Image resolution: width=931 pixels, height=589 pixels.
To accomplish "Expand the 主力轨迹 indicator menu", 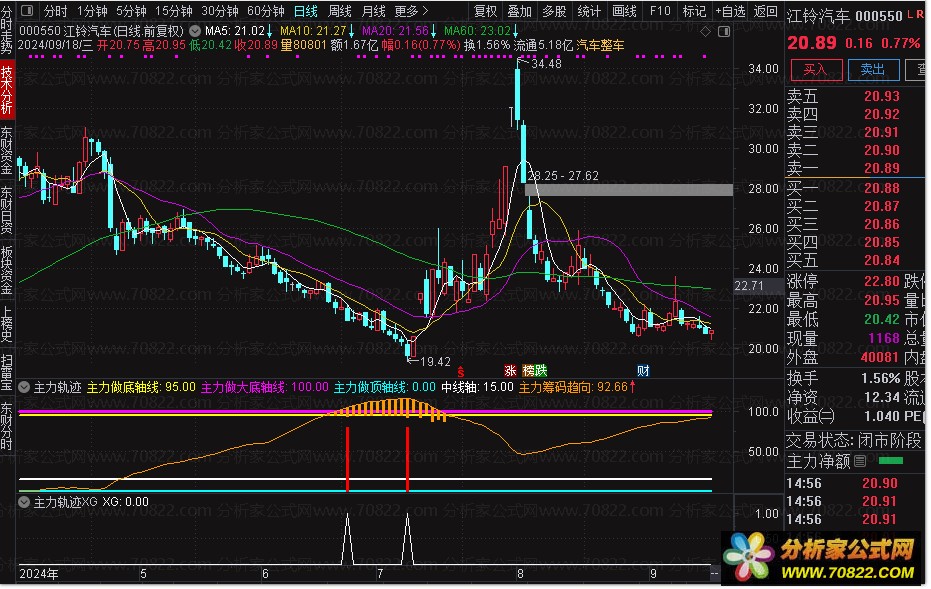I will [24, 388].
